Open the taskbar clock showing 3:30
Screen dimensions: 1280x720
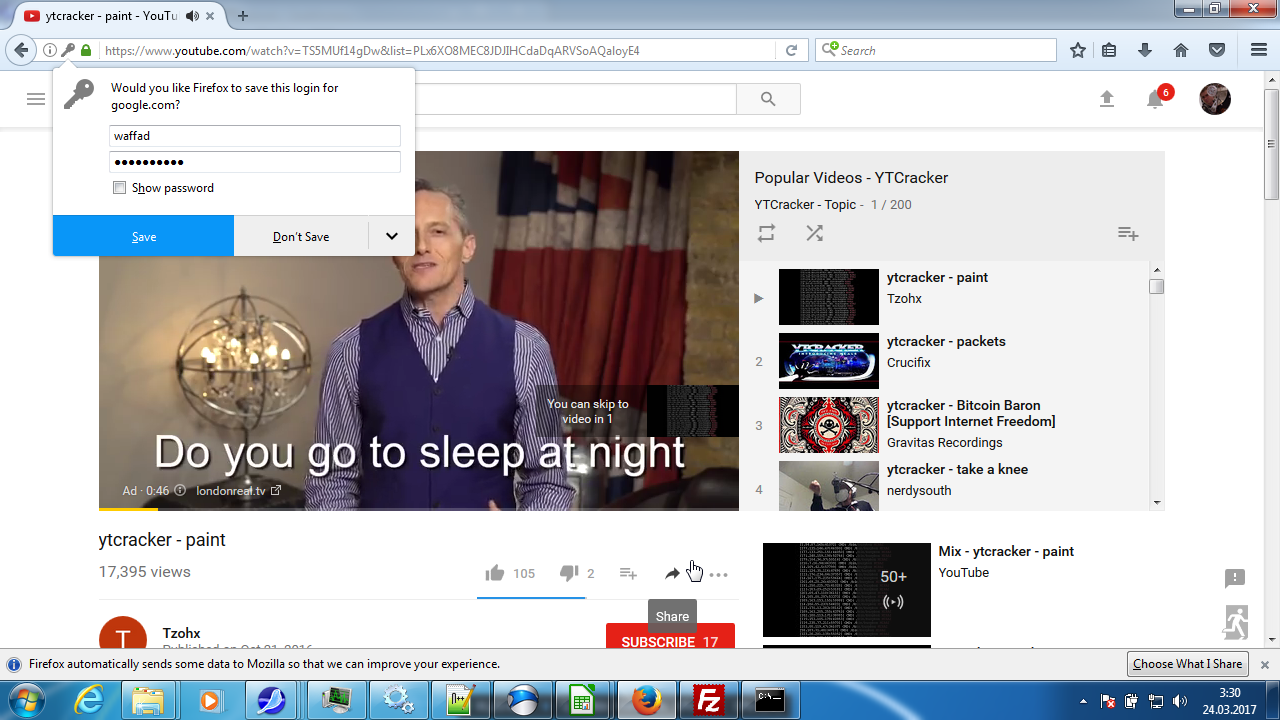[x=1230, y=700]
